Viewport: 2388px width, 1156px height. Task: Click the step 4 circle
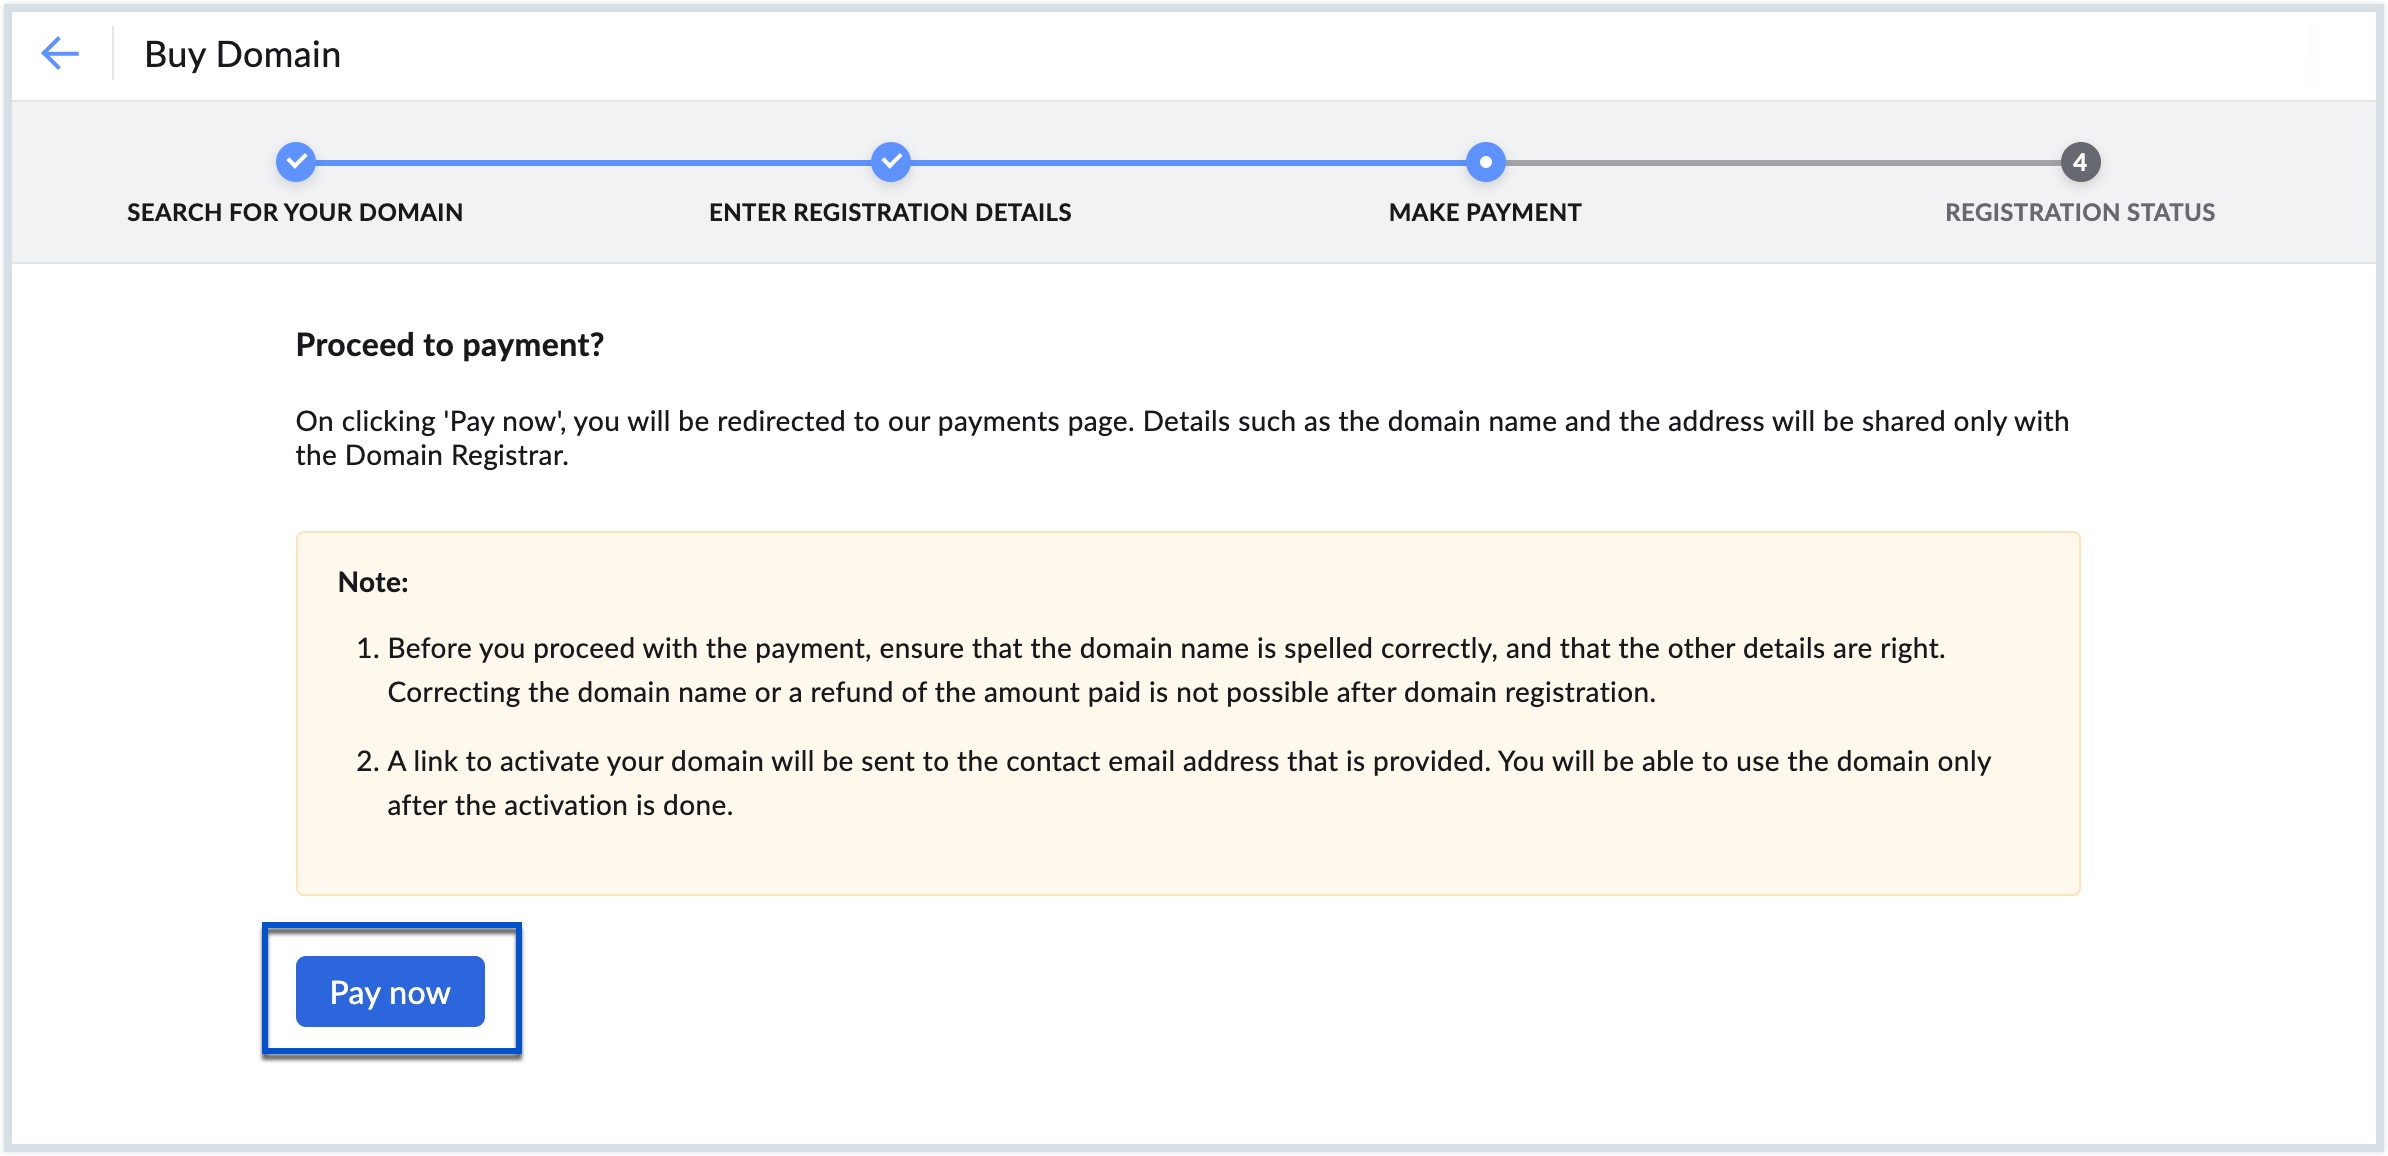pos(2080,162)
